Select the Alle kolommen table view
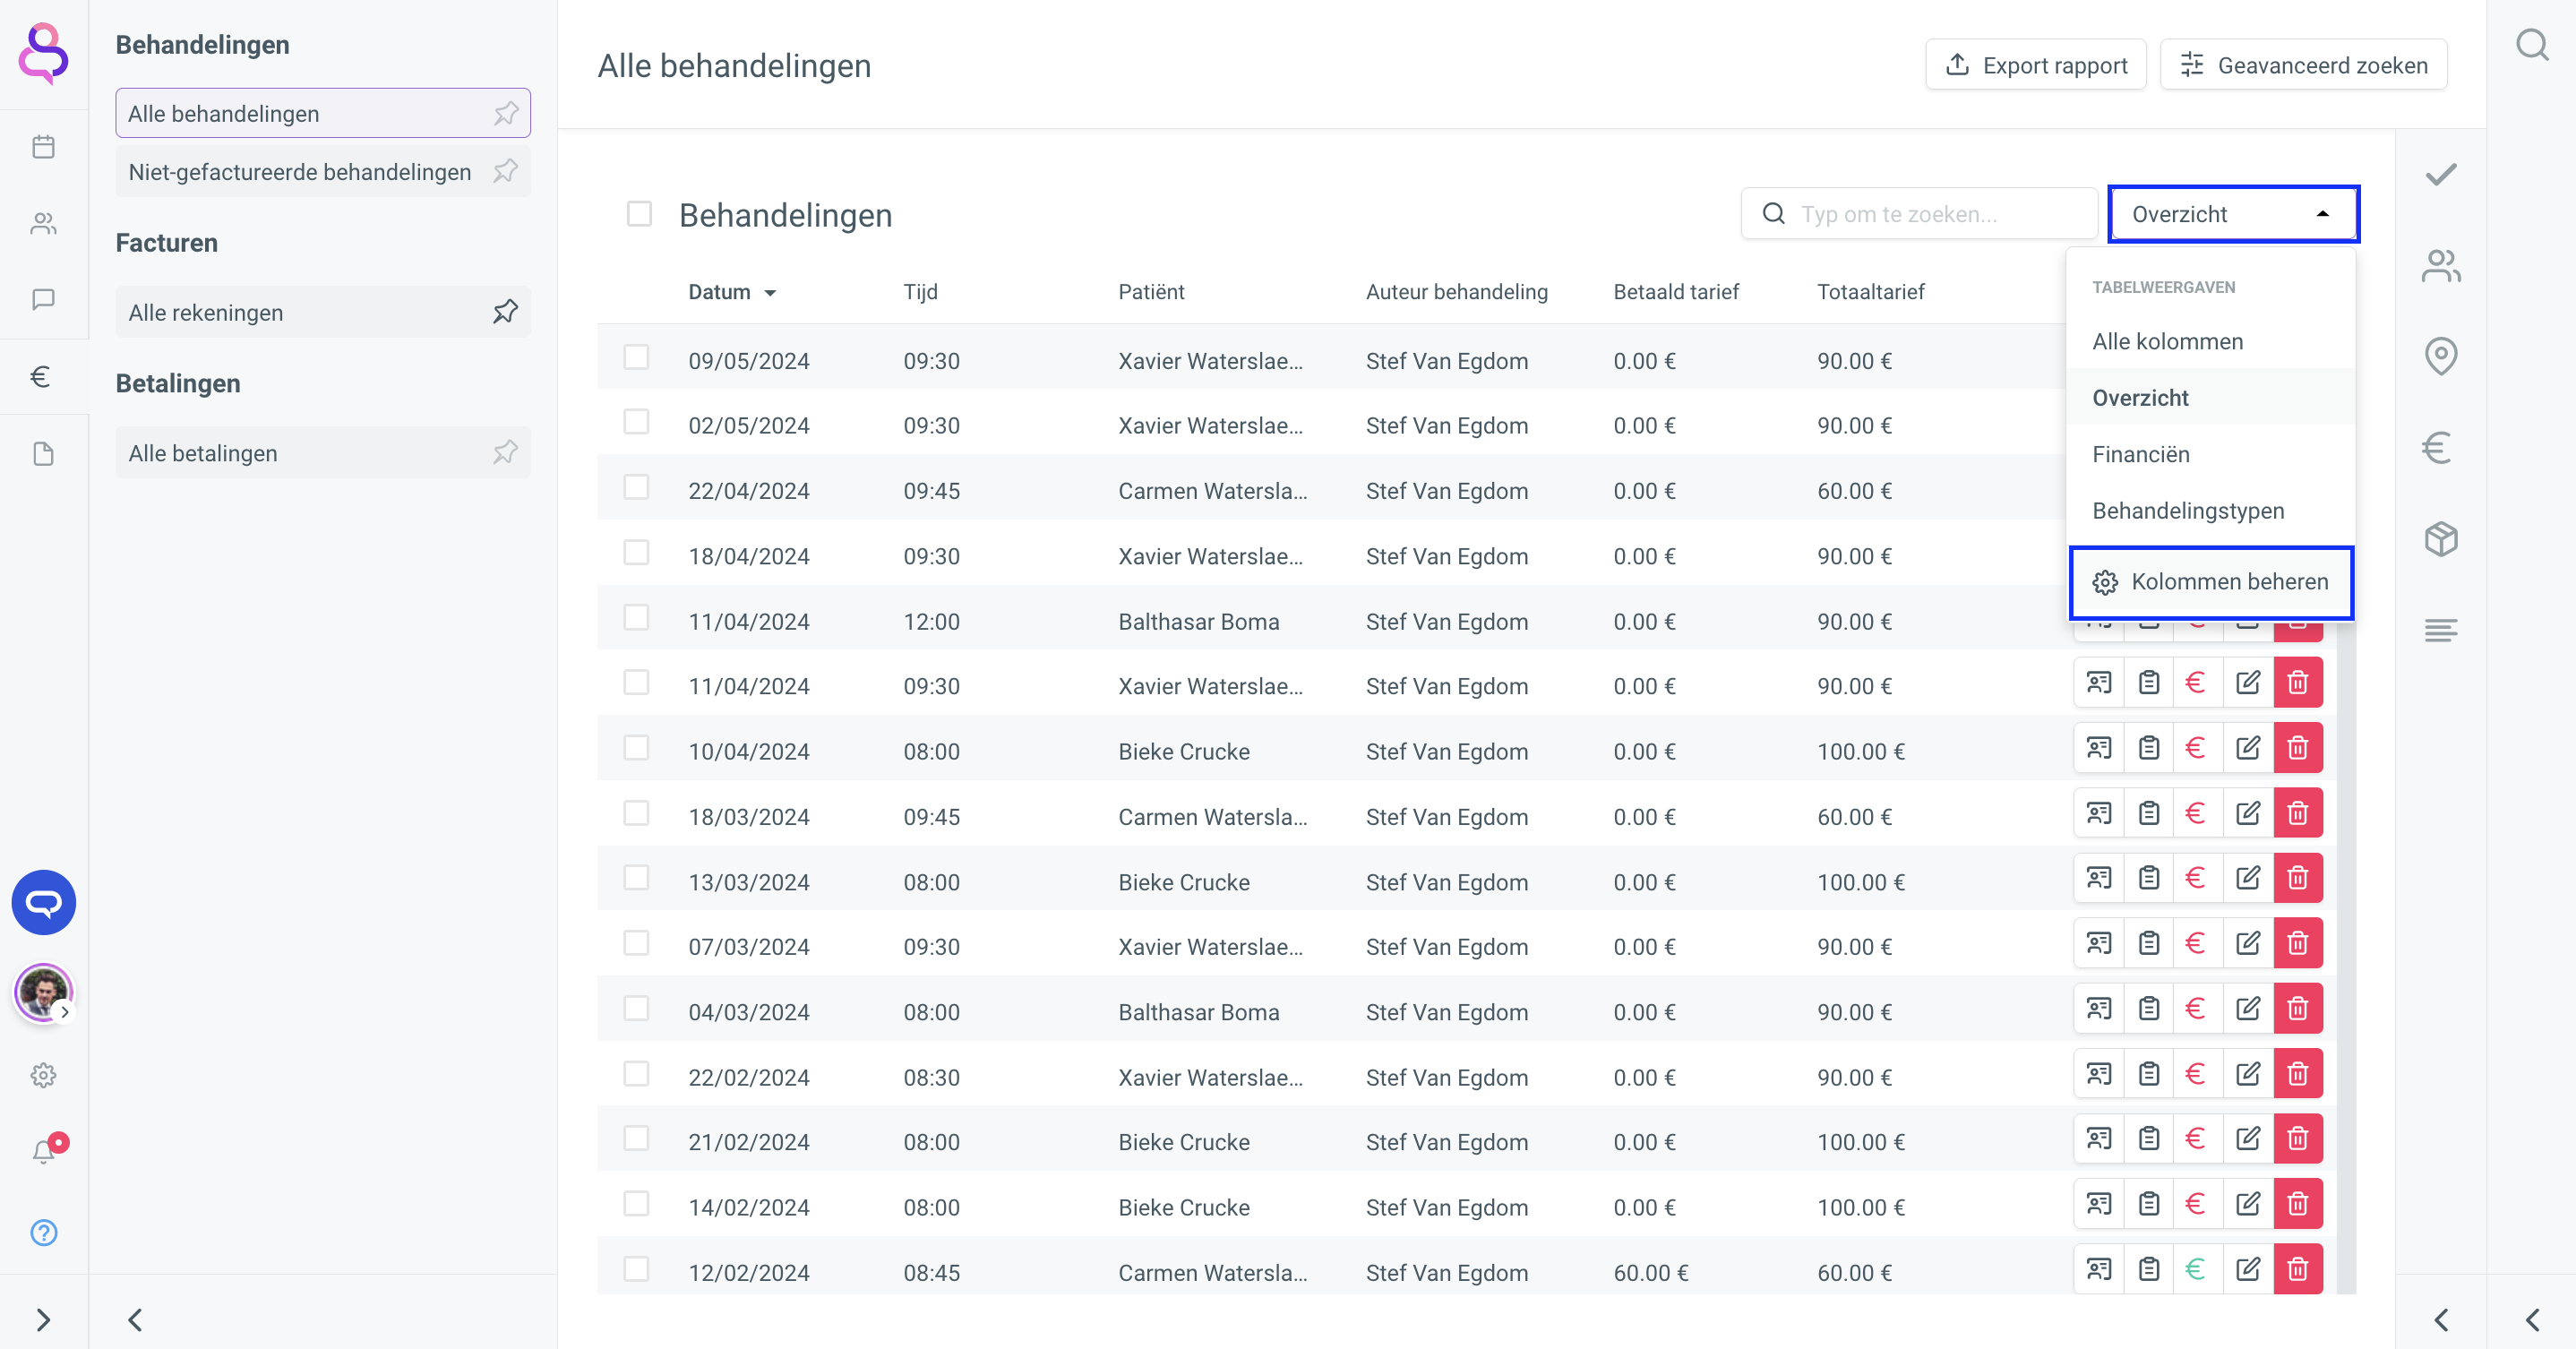This screenshot has height=1349, width=2576. (x=2210, y=341)
